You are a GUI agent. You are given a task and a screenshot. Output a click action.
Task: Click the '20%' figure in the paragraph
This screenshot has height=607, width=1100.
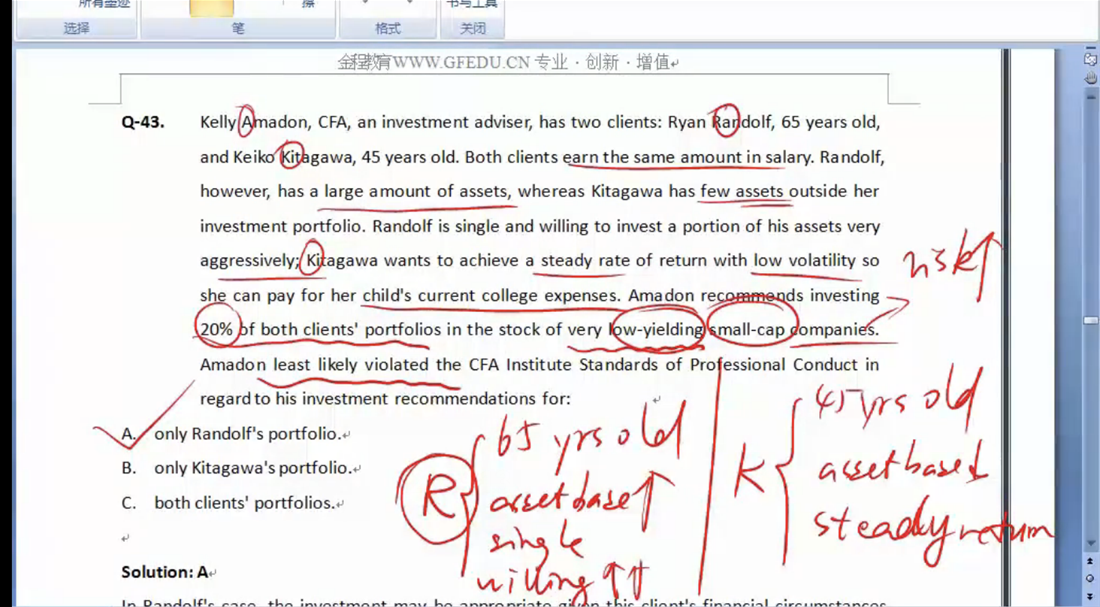click(x=216, y=330)
